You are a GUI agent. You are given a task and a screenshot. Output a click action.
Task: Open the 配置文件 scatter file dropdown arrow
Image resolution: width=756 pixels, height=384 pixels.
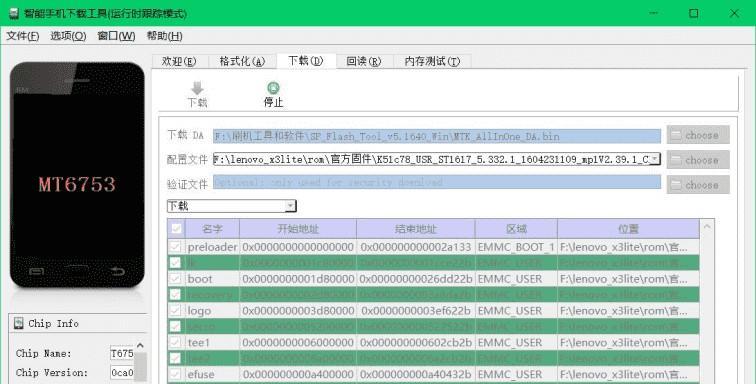655,159
